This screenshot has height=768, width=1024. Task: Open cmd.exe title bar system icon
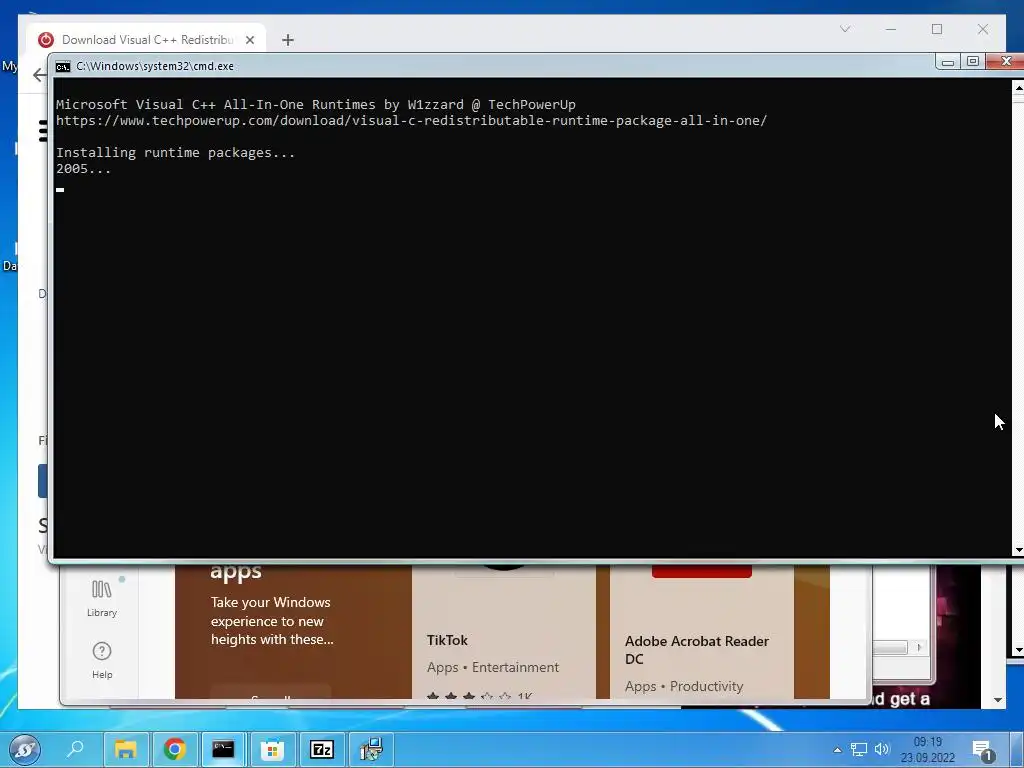[63, 66]
